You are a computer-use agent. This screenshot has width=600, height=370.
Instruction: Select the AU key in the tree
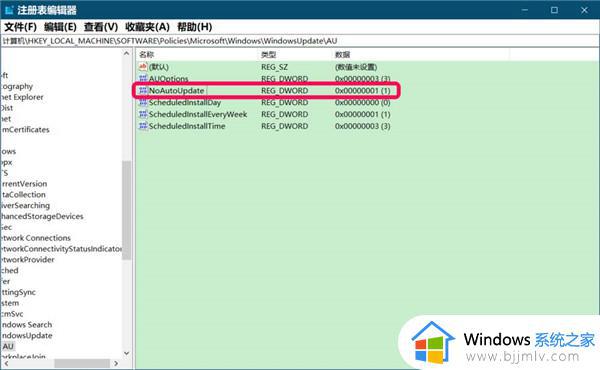pyautogui.click(x=8, y=346)
